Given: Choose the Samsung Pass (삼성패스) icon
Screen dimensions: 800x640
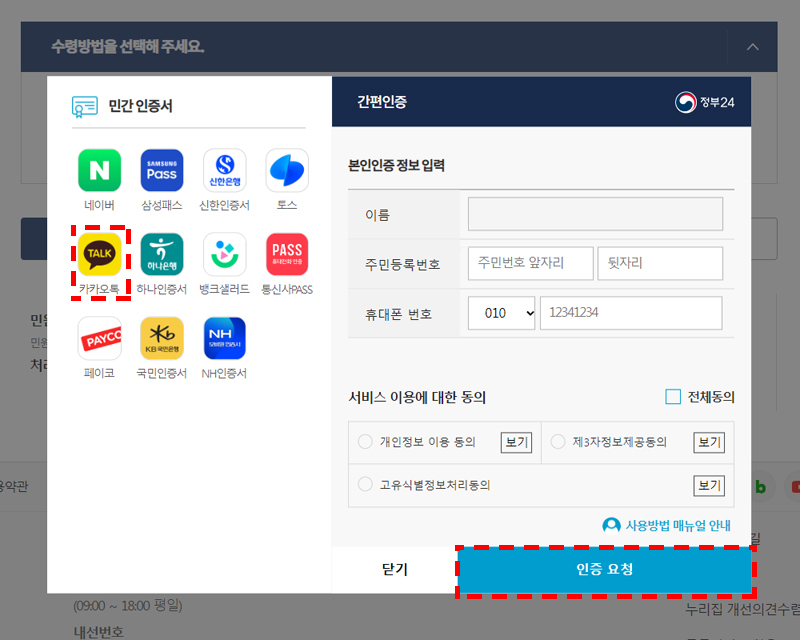Looking at the screenshot, I should click(162, 170).
